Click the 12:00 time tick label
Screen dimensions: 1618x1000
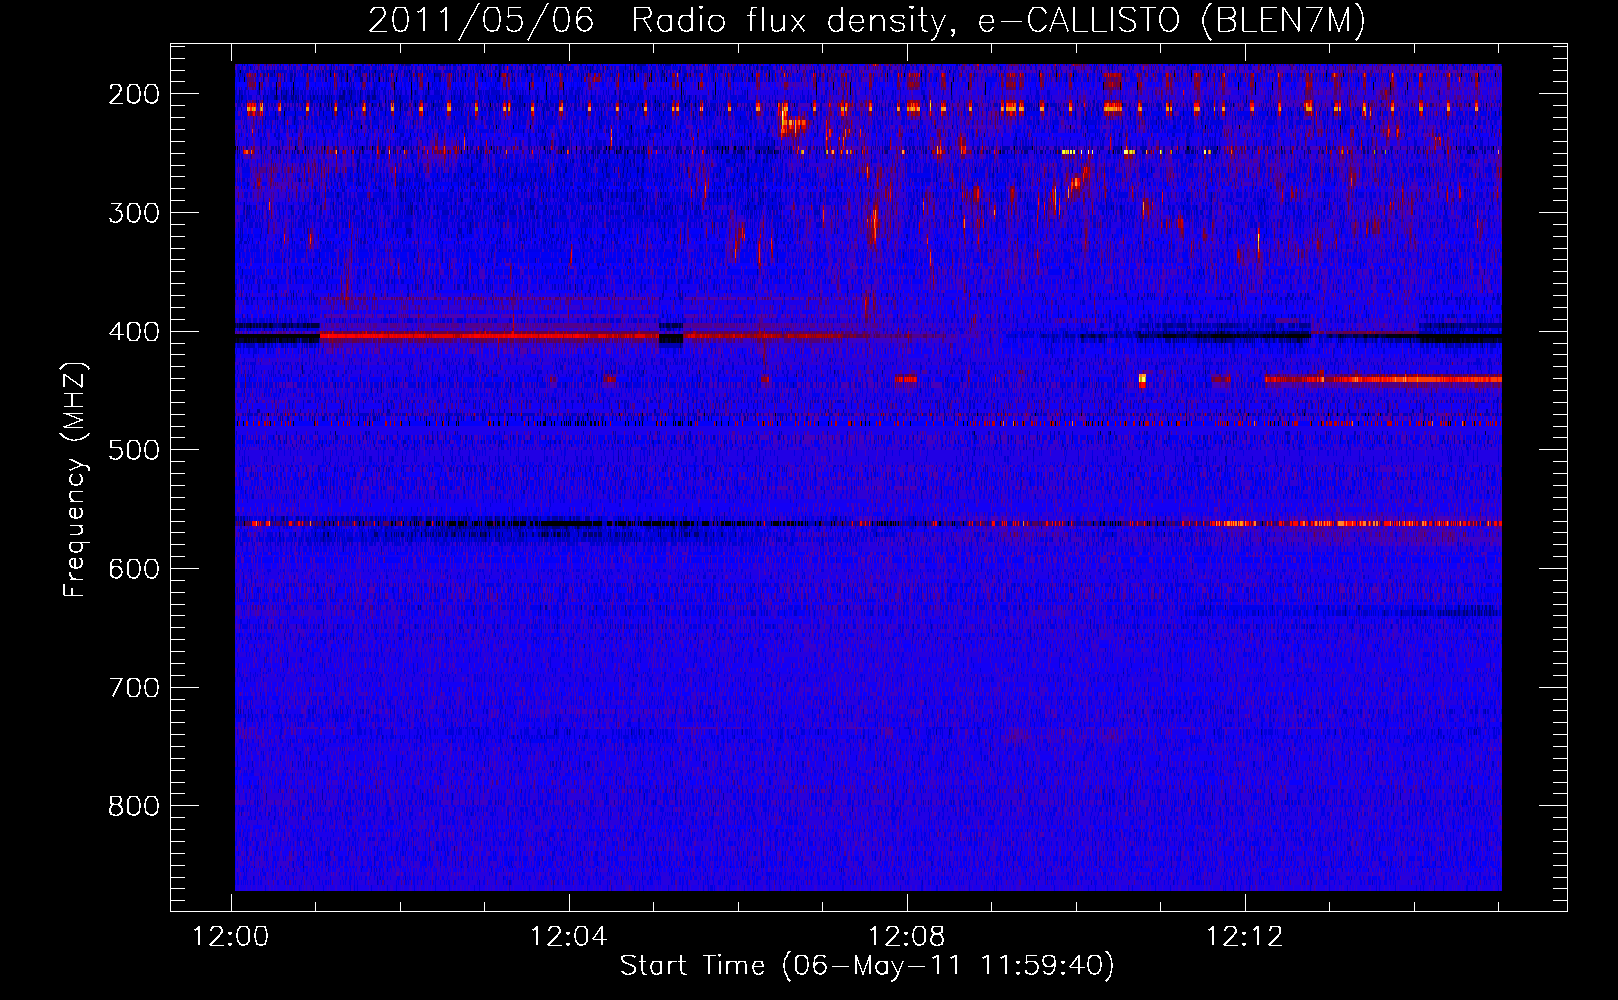(232, 937)
